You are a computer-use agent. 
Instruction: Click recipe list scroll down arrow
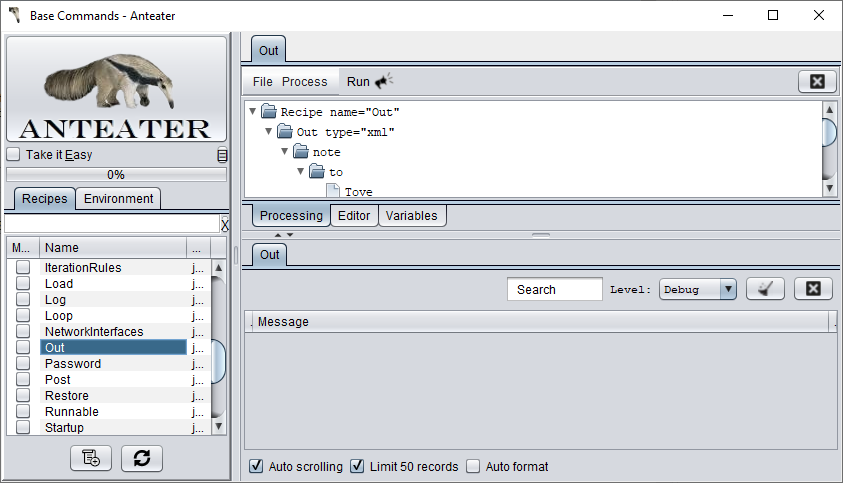tap(218, 427)
